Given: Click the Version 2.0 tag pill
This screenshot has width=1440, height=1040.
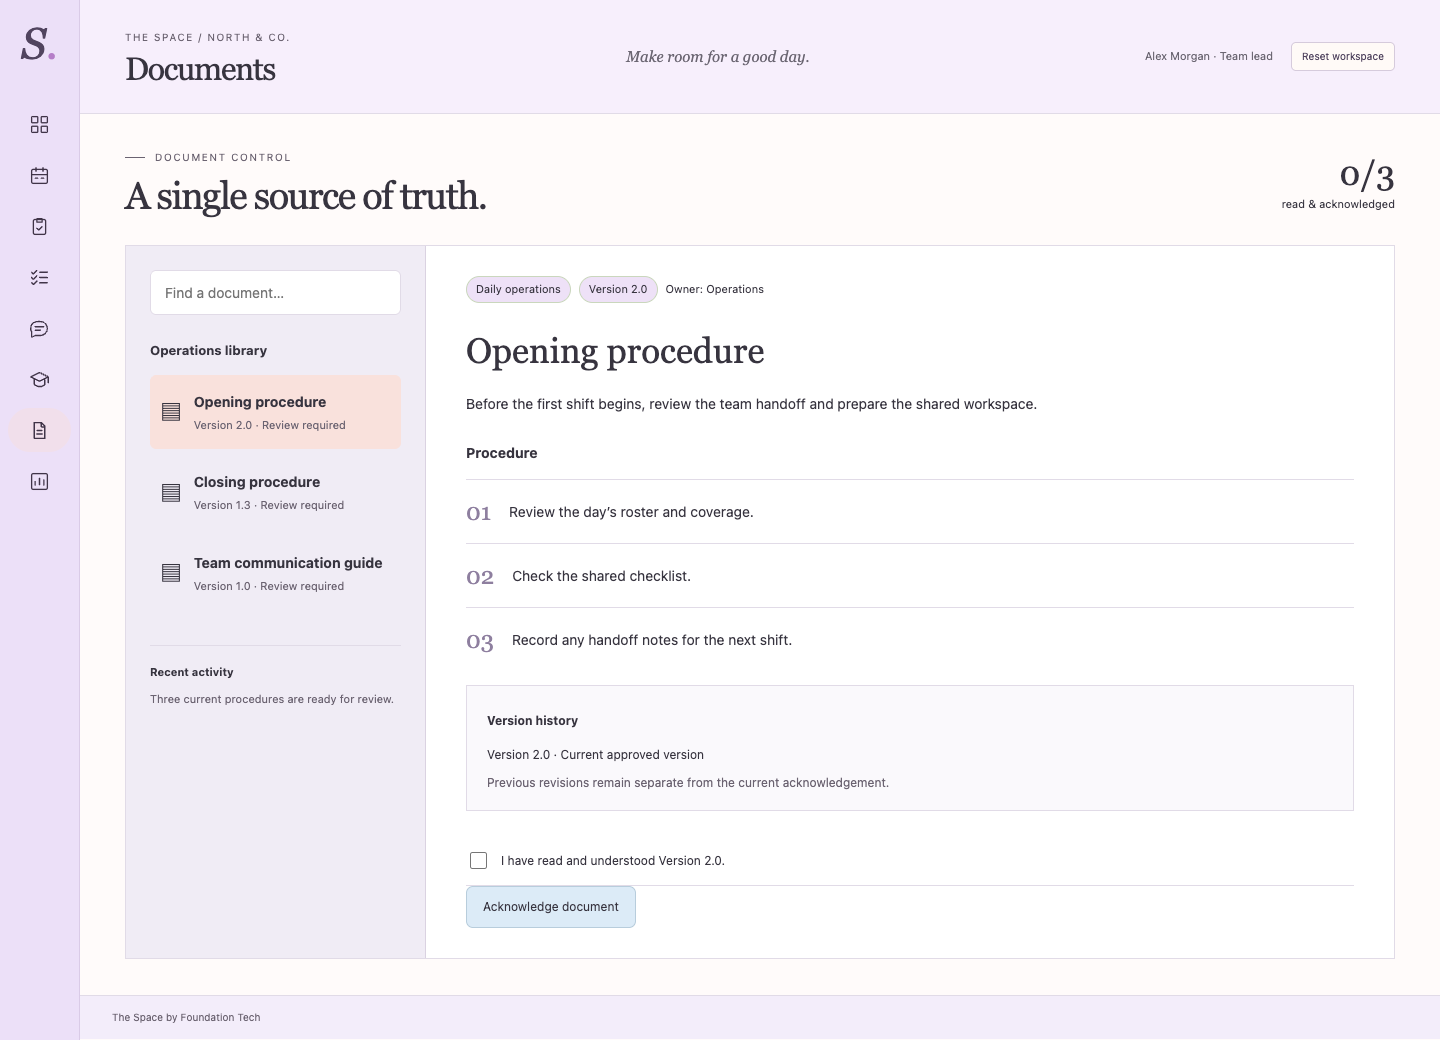Looking at the screenshot, I should point(618,289).
